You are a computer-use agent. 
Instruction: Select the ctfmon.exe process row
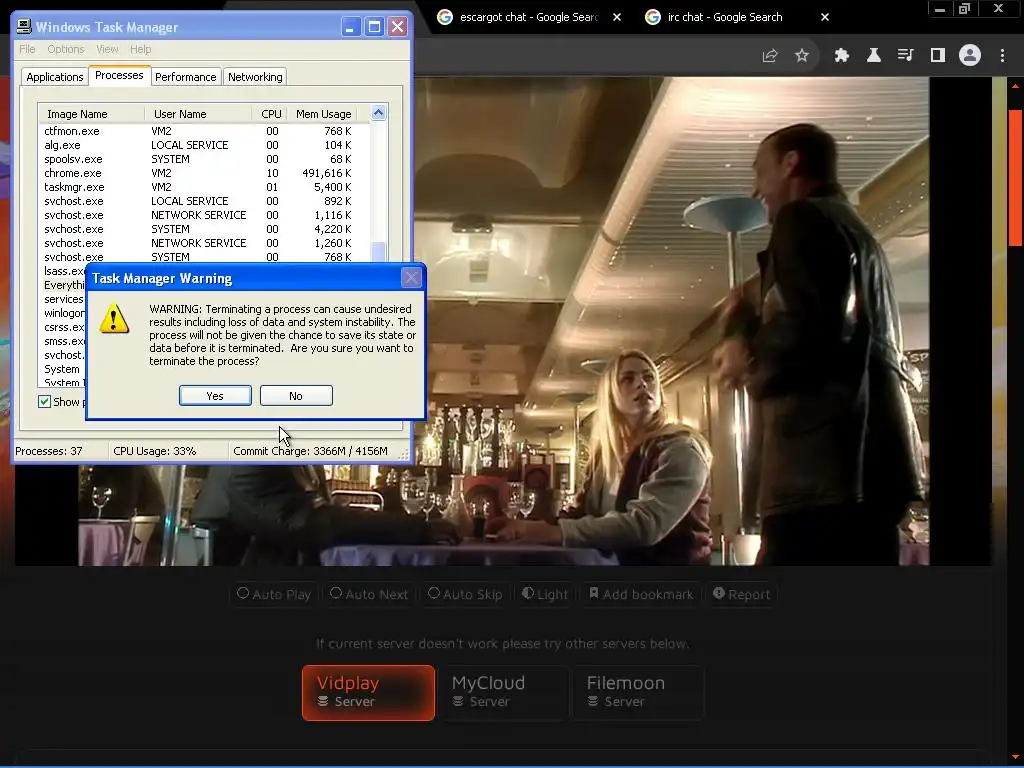pyautogui.click(x=204, y=131)
